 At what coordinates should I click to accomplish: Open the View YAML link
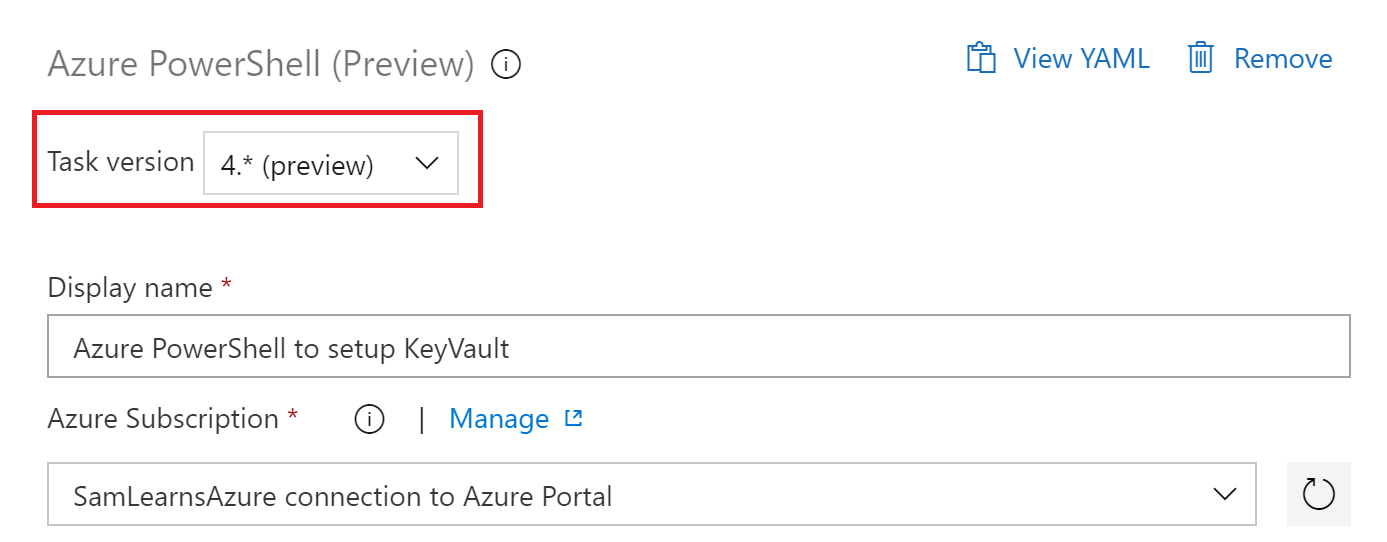(1081, 59)
